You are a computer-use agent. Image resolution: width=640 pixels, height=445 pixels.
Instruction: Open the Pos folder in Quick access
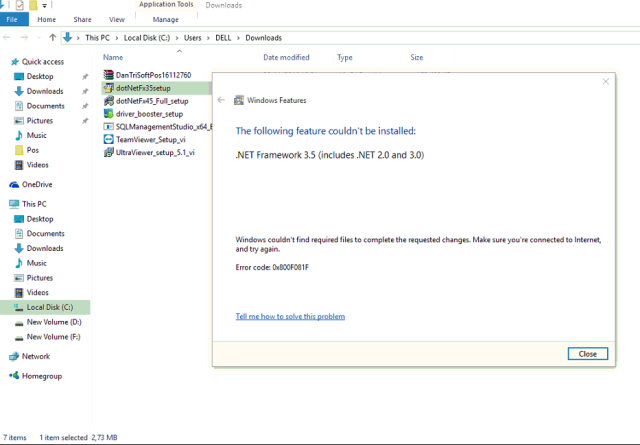click(x=33, y=150)
